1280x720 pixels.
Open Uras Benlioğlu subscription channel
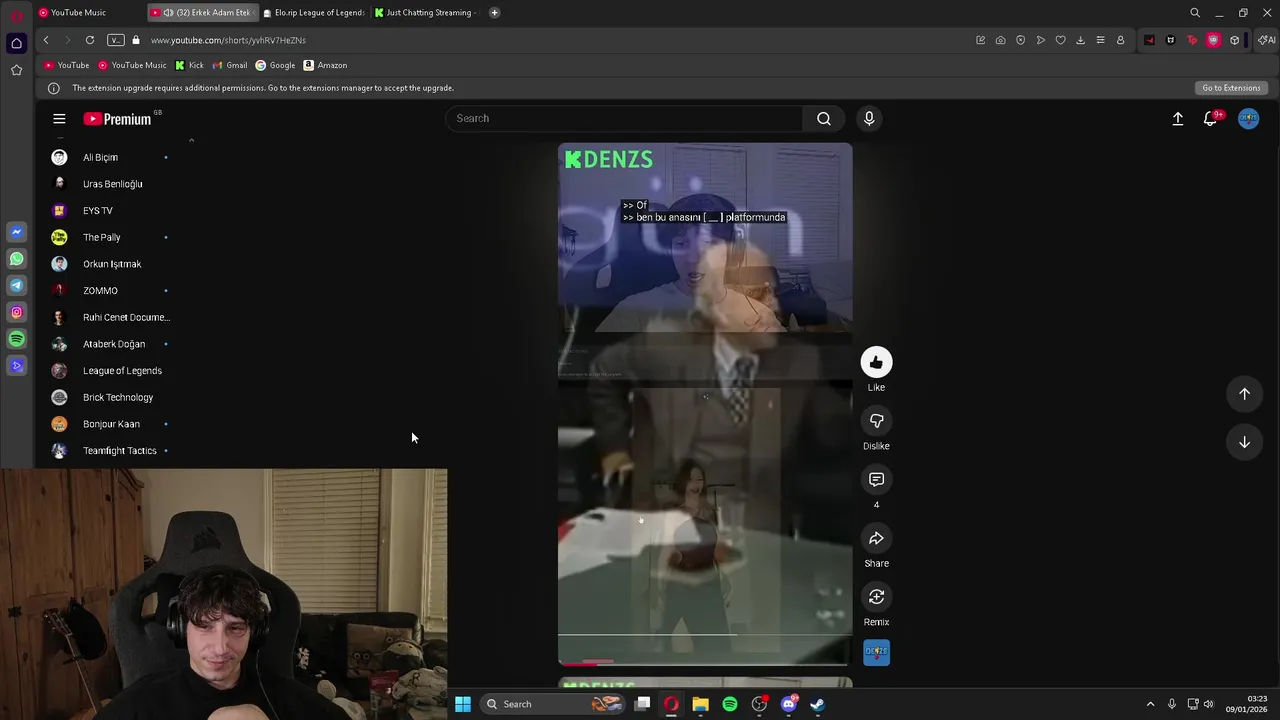coord(110,184)
